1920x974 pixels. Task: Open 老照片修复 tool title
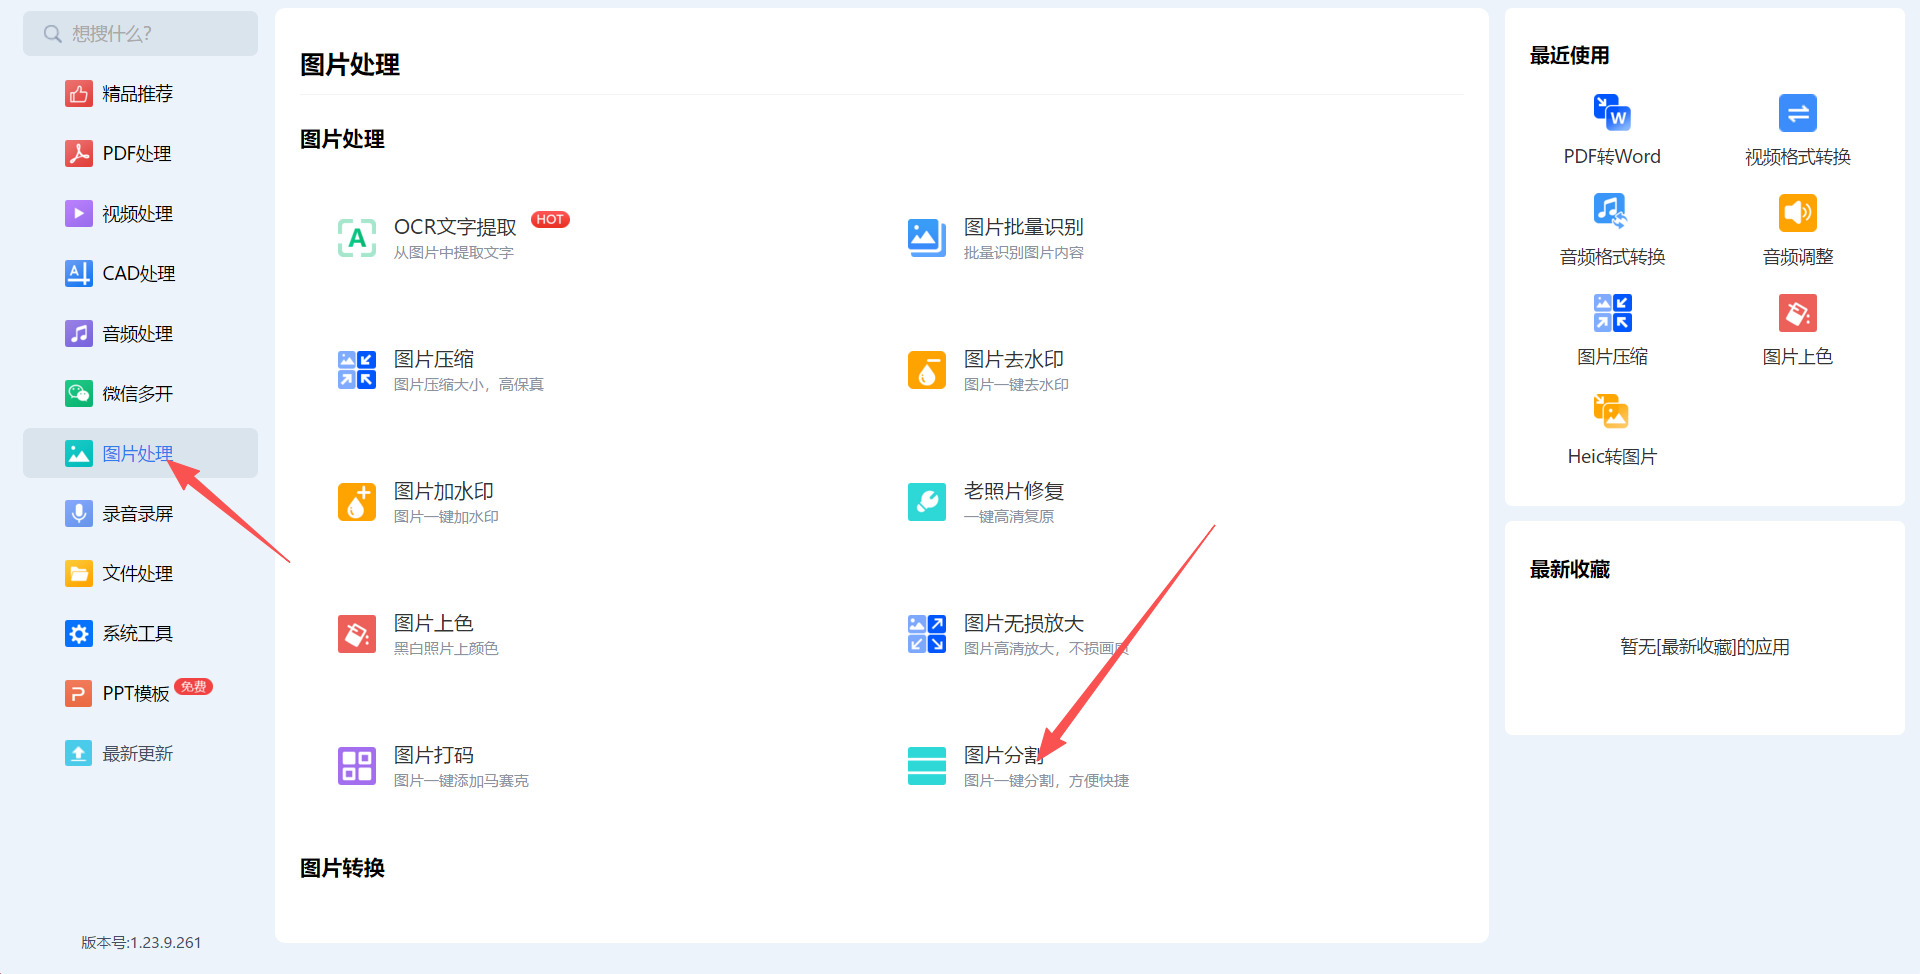tap(1014, 491)
